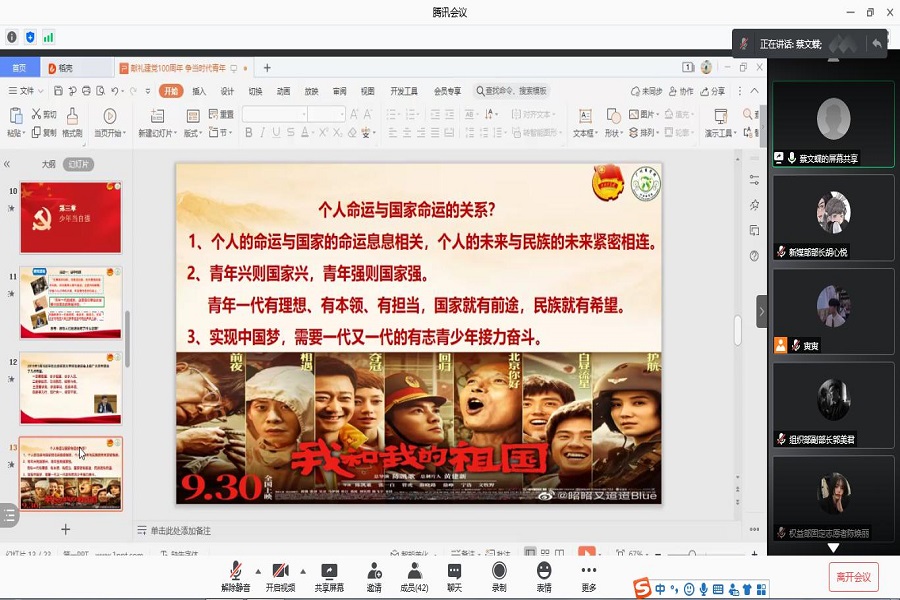Expand the audio options arrow beside mute
Screen dimensions: 900x600
click(x=258, y=571)
